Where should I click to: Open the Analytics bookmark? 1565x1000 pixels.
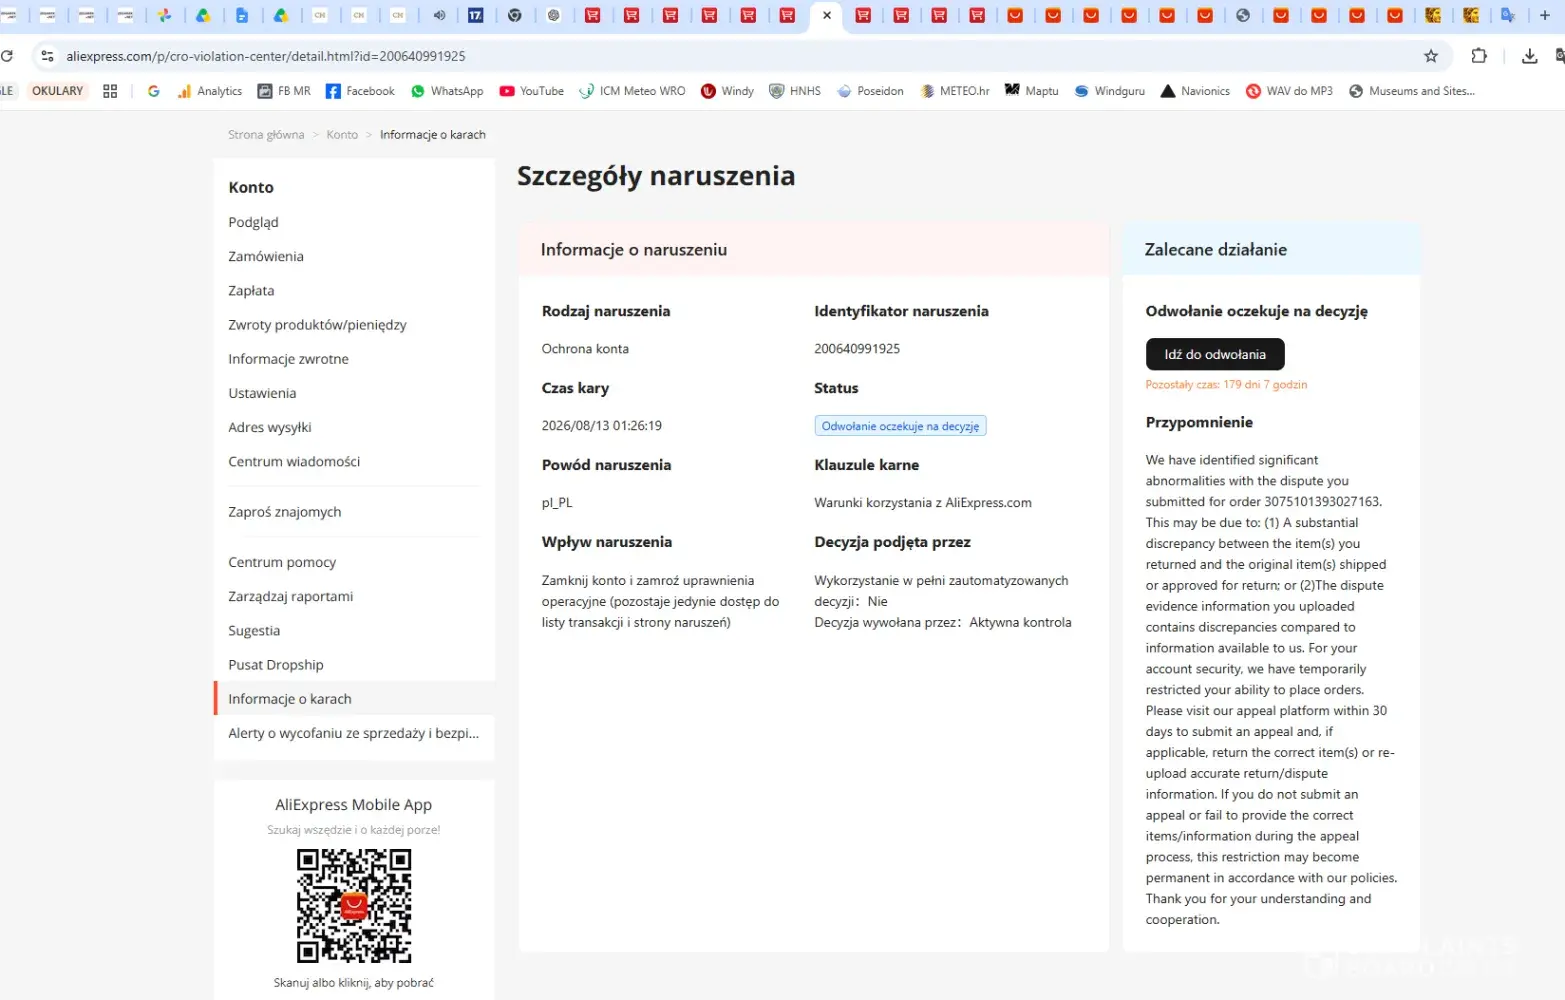coord(210,91)
